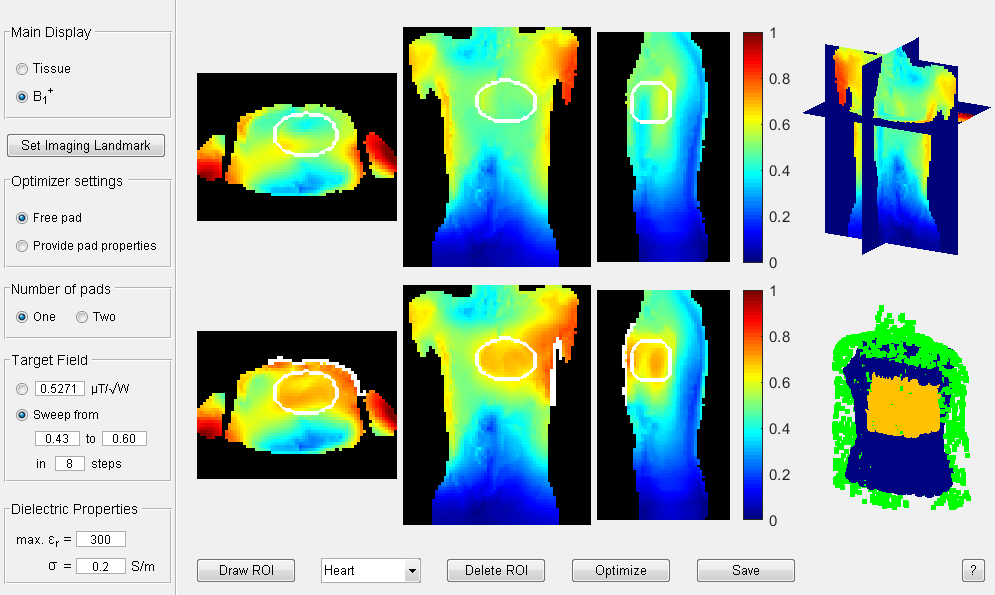Image resolution: width=995 pixels, height=595 pixels.
Task: Open help with the question mark button
Action: pyautogui.click(x=972, y=571)
